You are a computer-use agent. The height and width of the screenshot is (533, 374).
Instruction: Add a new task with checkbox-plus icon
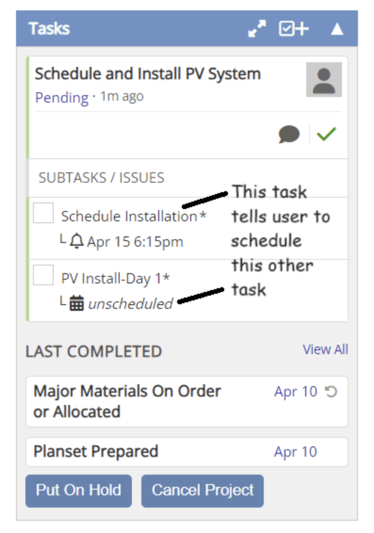[294, 29]
